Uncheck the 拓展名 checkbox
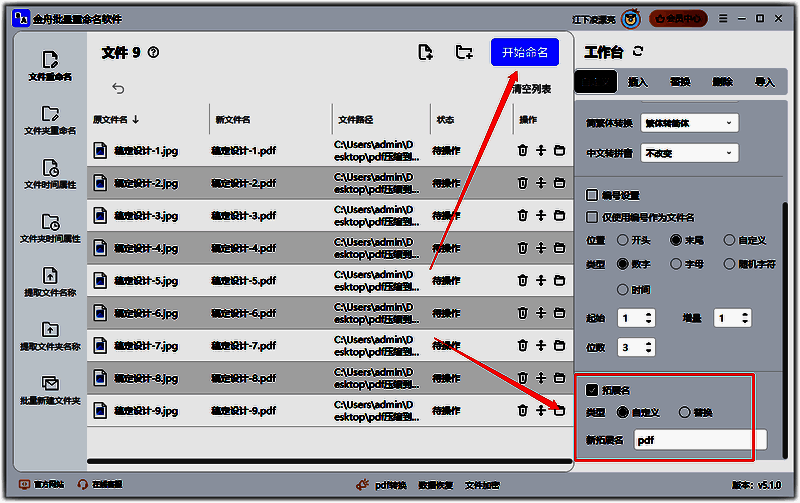This screenshot has width=800, height=503. (x=592, y=389)
